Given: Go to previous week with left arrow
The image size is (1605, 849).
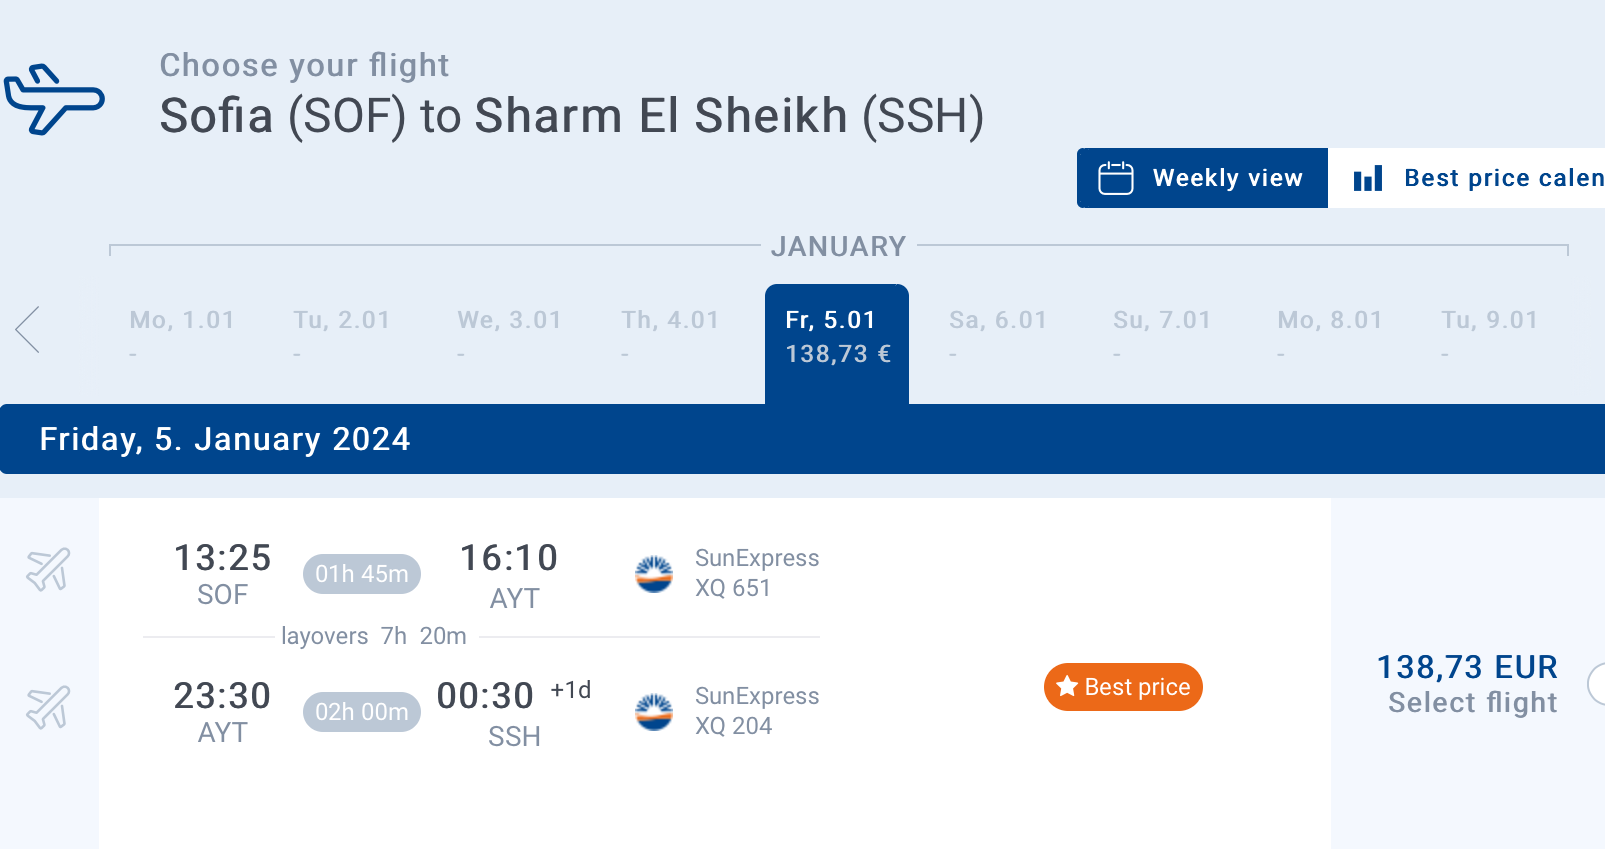Looking at the screenshot, I should [28, 329].
